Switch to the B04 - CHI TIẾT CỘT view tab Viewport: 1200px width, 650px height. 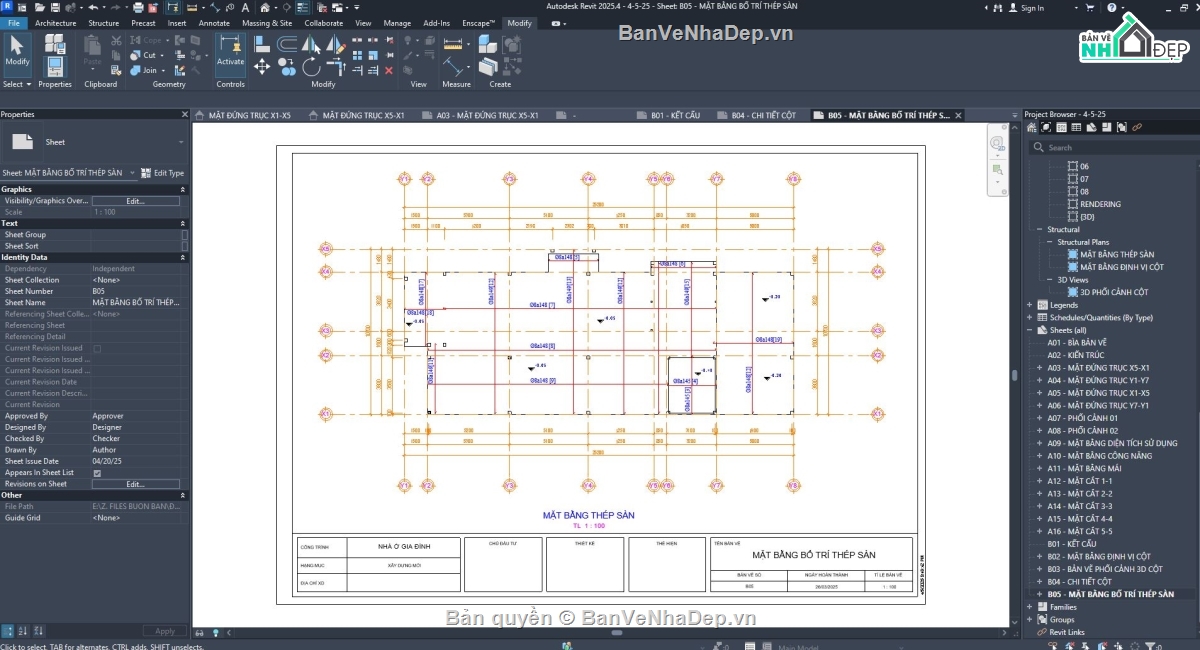[763, 116]
